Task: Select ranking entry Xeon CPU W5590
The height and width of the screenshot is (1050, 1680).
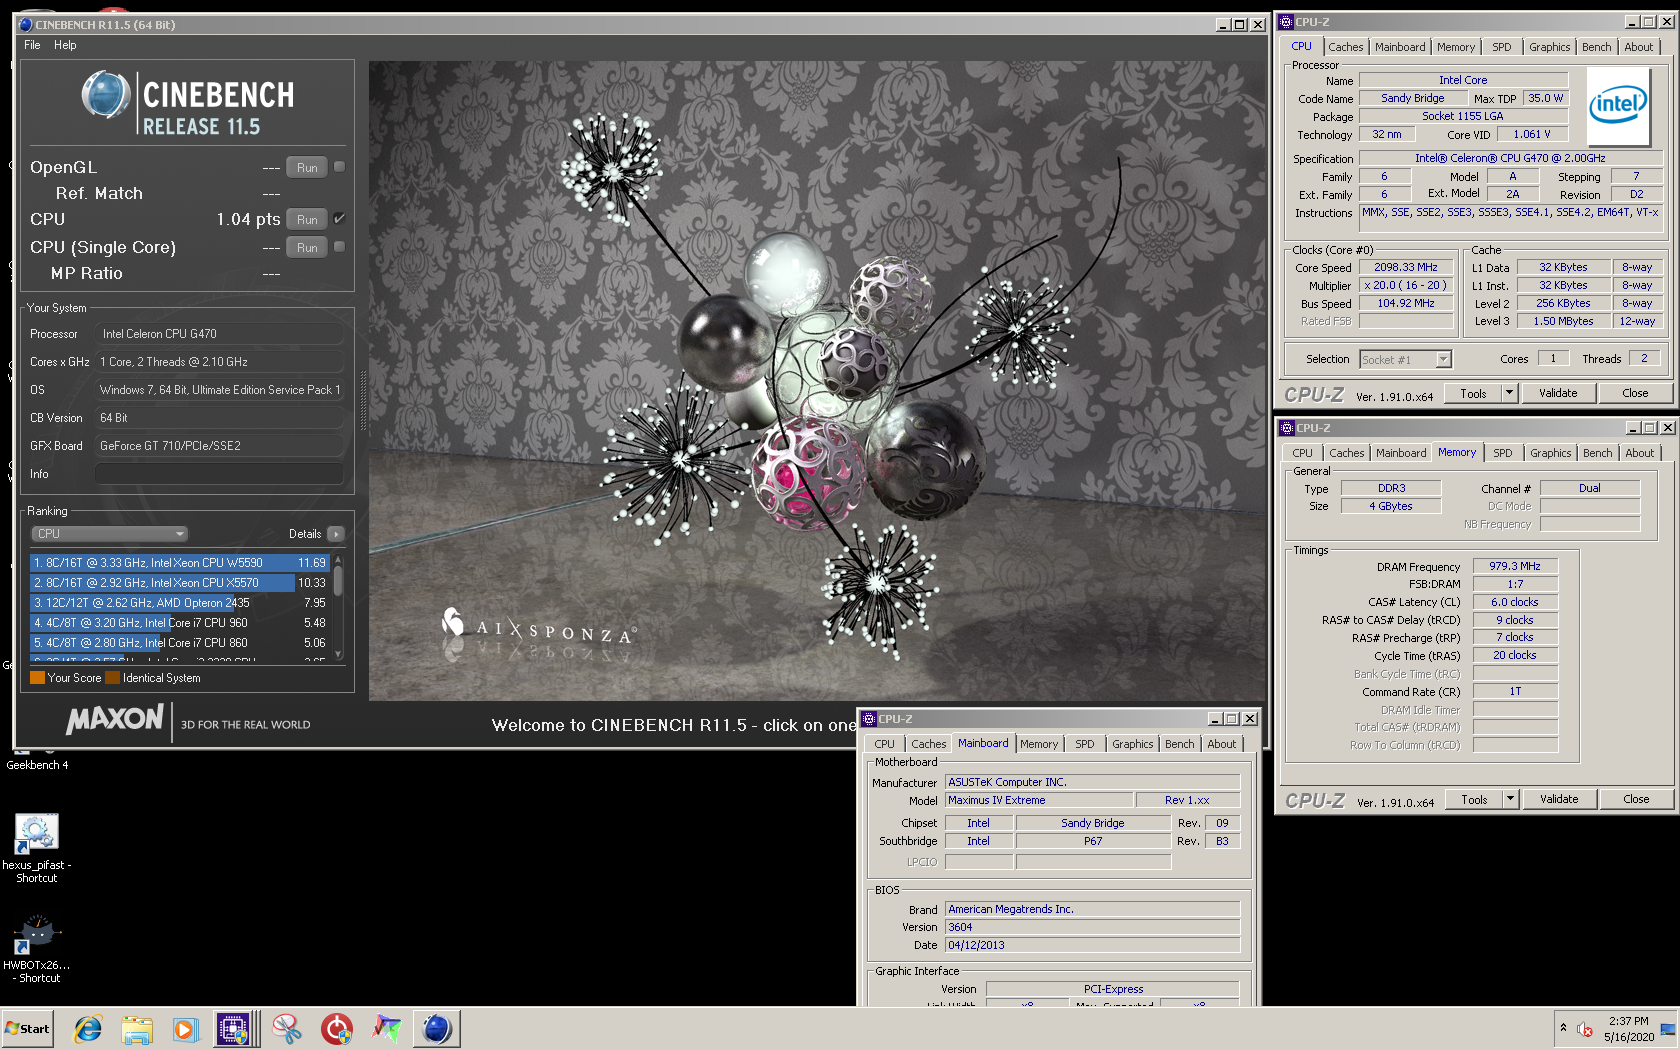Action: click(180, 563)
